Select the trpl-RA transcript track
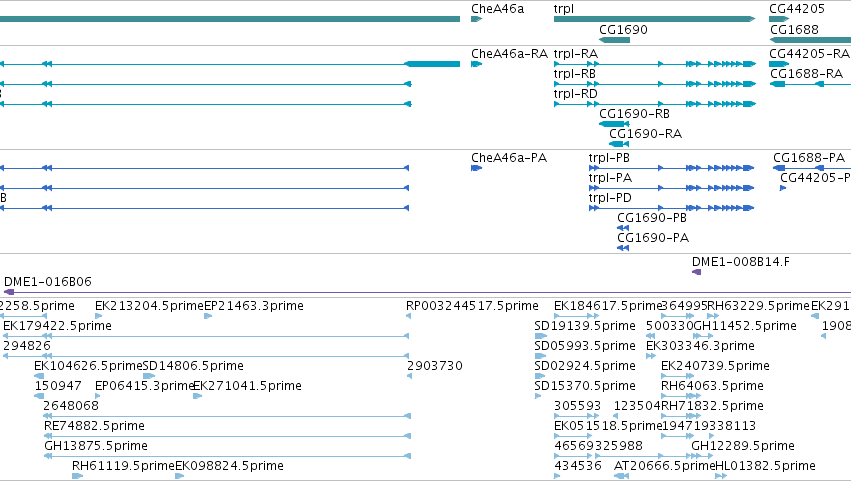Image resolution: width=851 pixels, height=481 pixels. point(655,64)
